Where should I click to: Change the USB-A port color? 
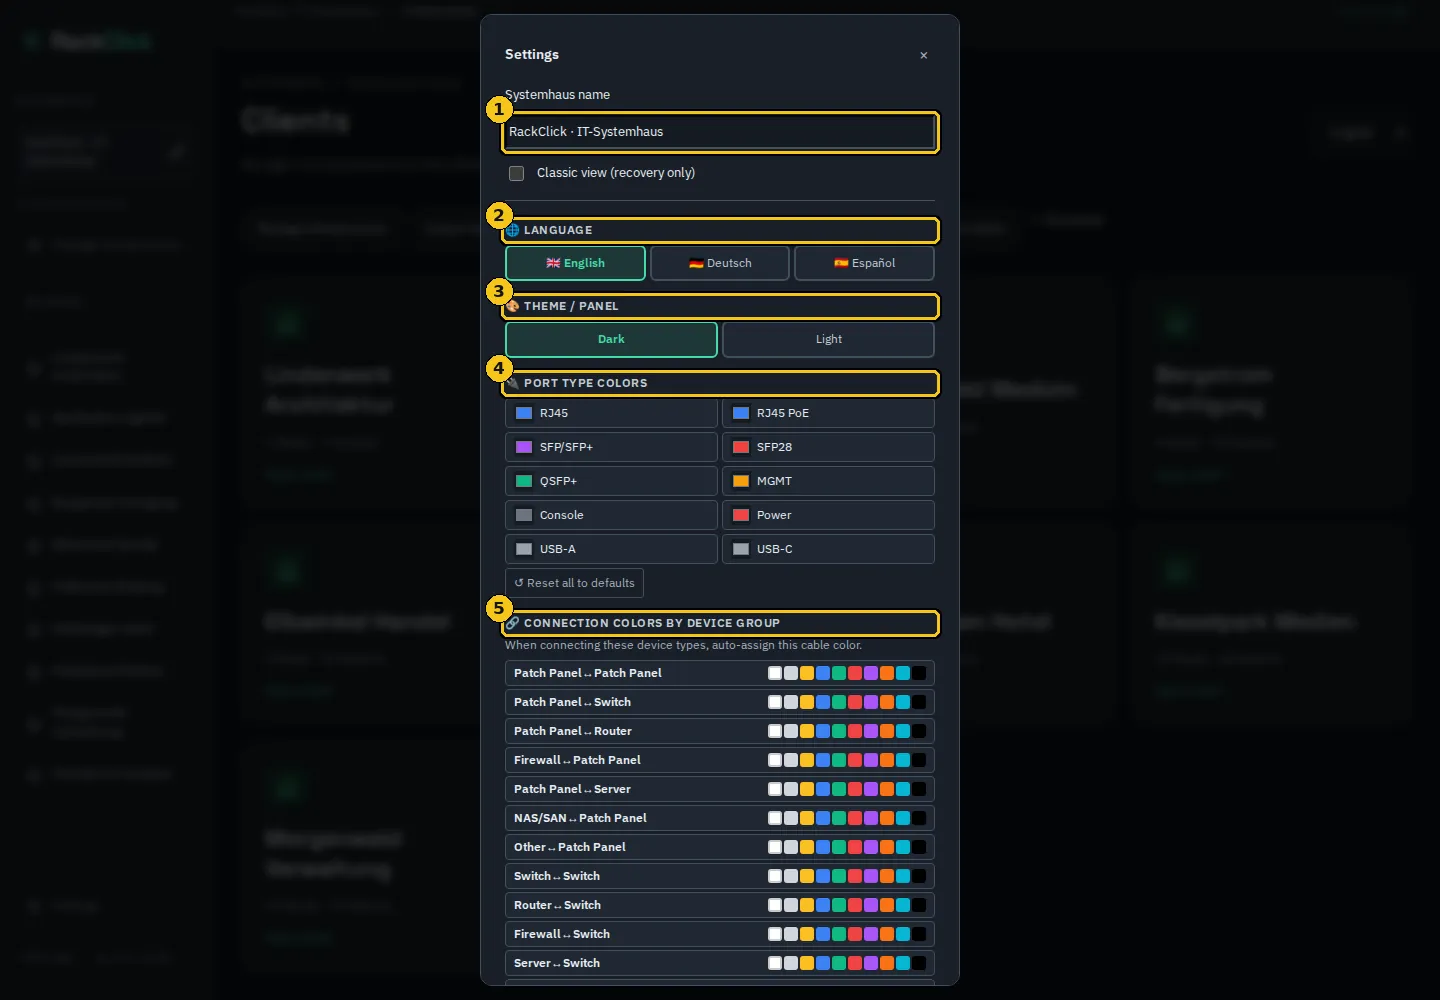[524, 549]
